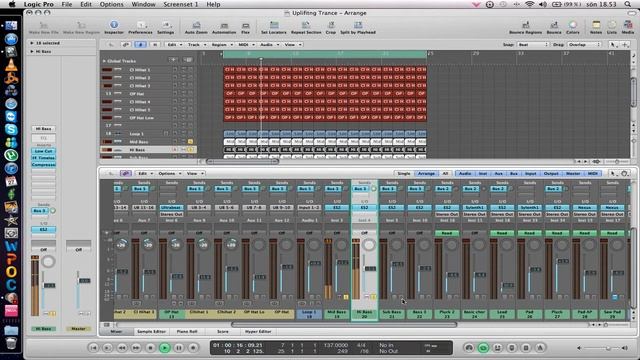Viewport: 640px width, 360px height.
Task: Toggle the MIDI channel filter button
Action: pyautogui.click(x=592, y=173)
